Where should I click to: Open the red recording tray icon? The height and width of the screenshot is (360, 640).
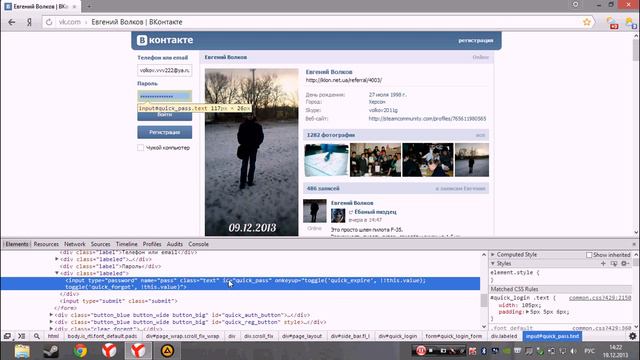coord(420,351)
